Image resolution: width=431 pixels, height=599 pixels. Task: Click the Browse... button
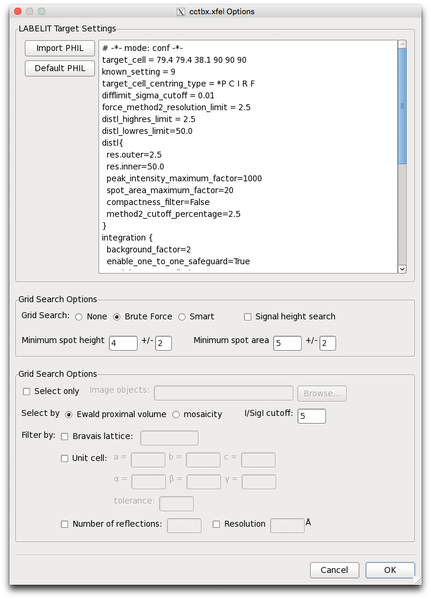[322, 393]
